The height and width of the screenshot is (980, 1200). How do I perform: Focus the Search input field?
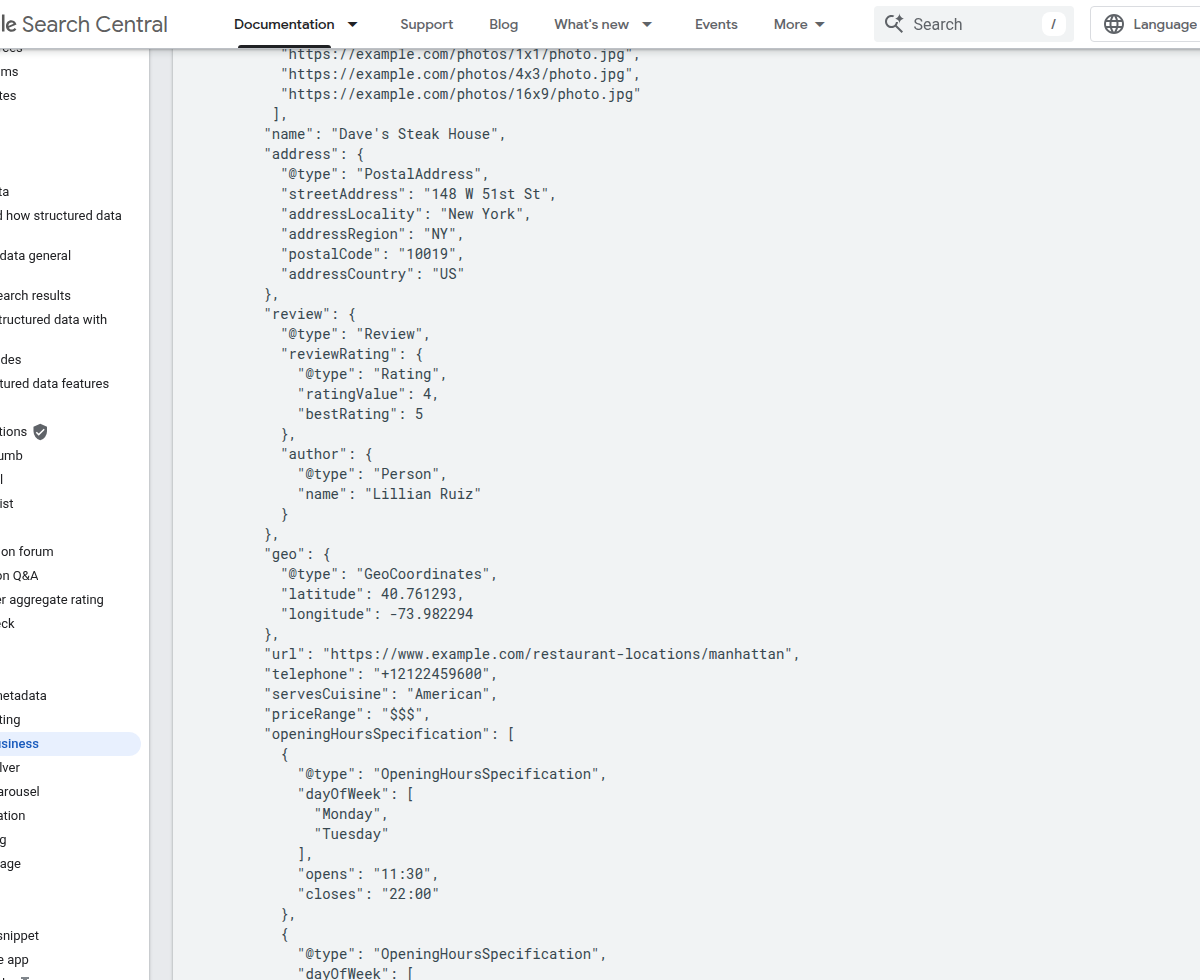(x=974, y=24)
